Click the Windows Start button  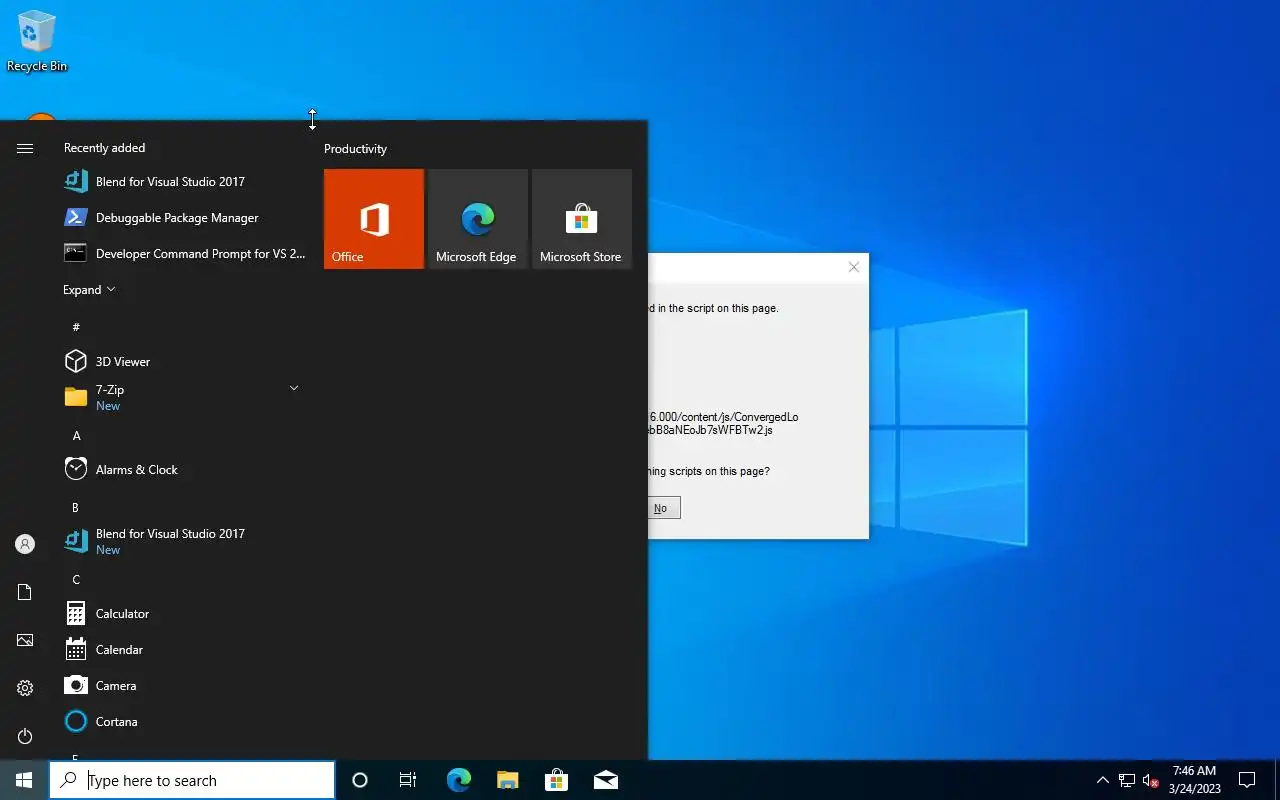tap(24, 780)
